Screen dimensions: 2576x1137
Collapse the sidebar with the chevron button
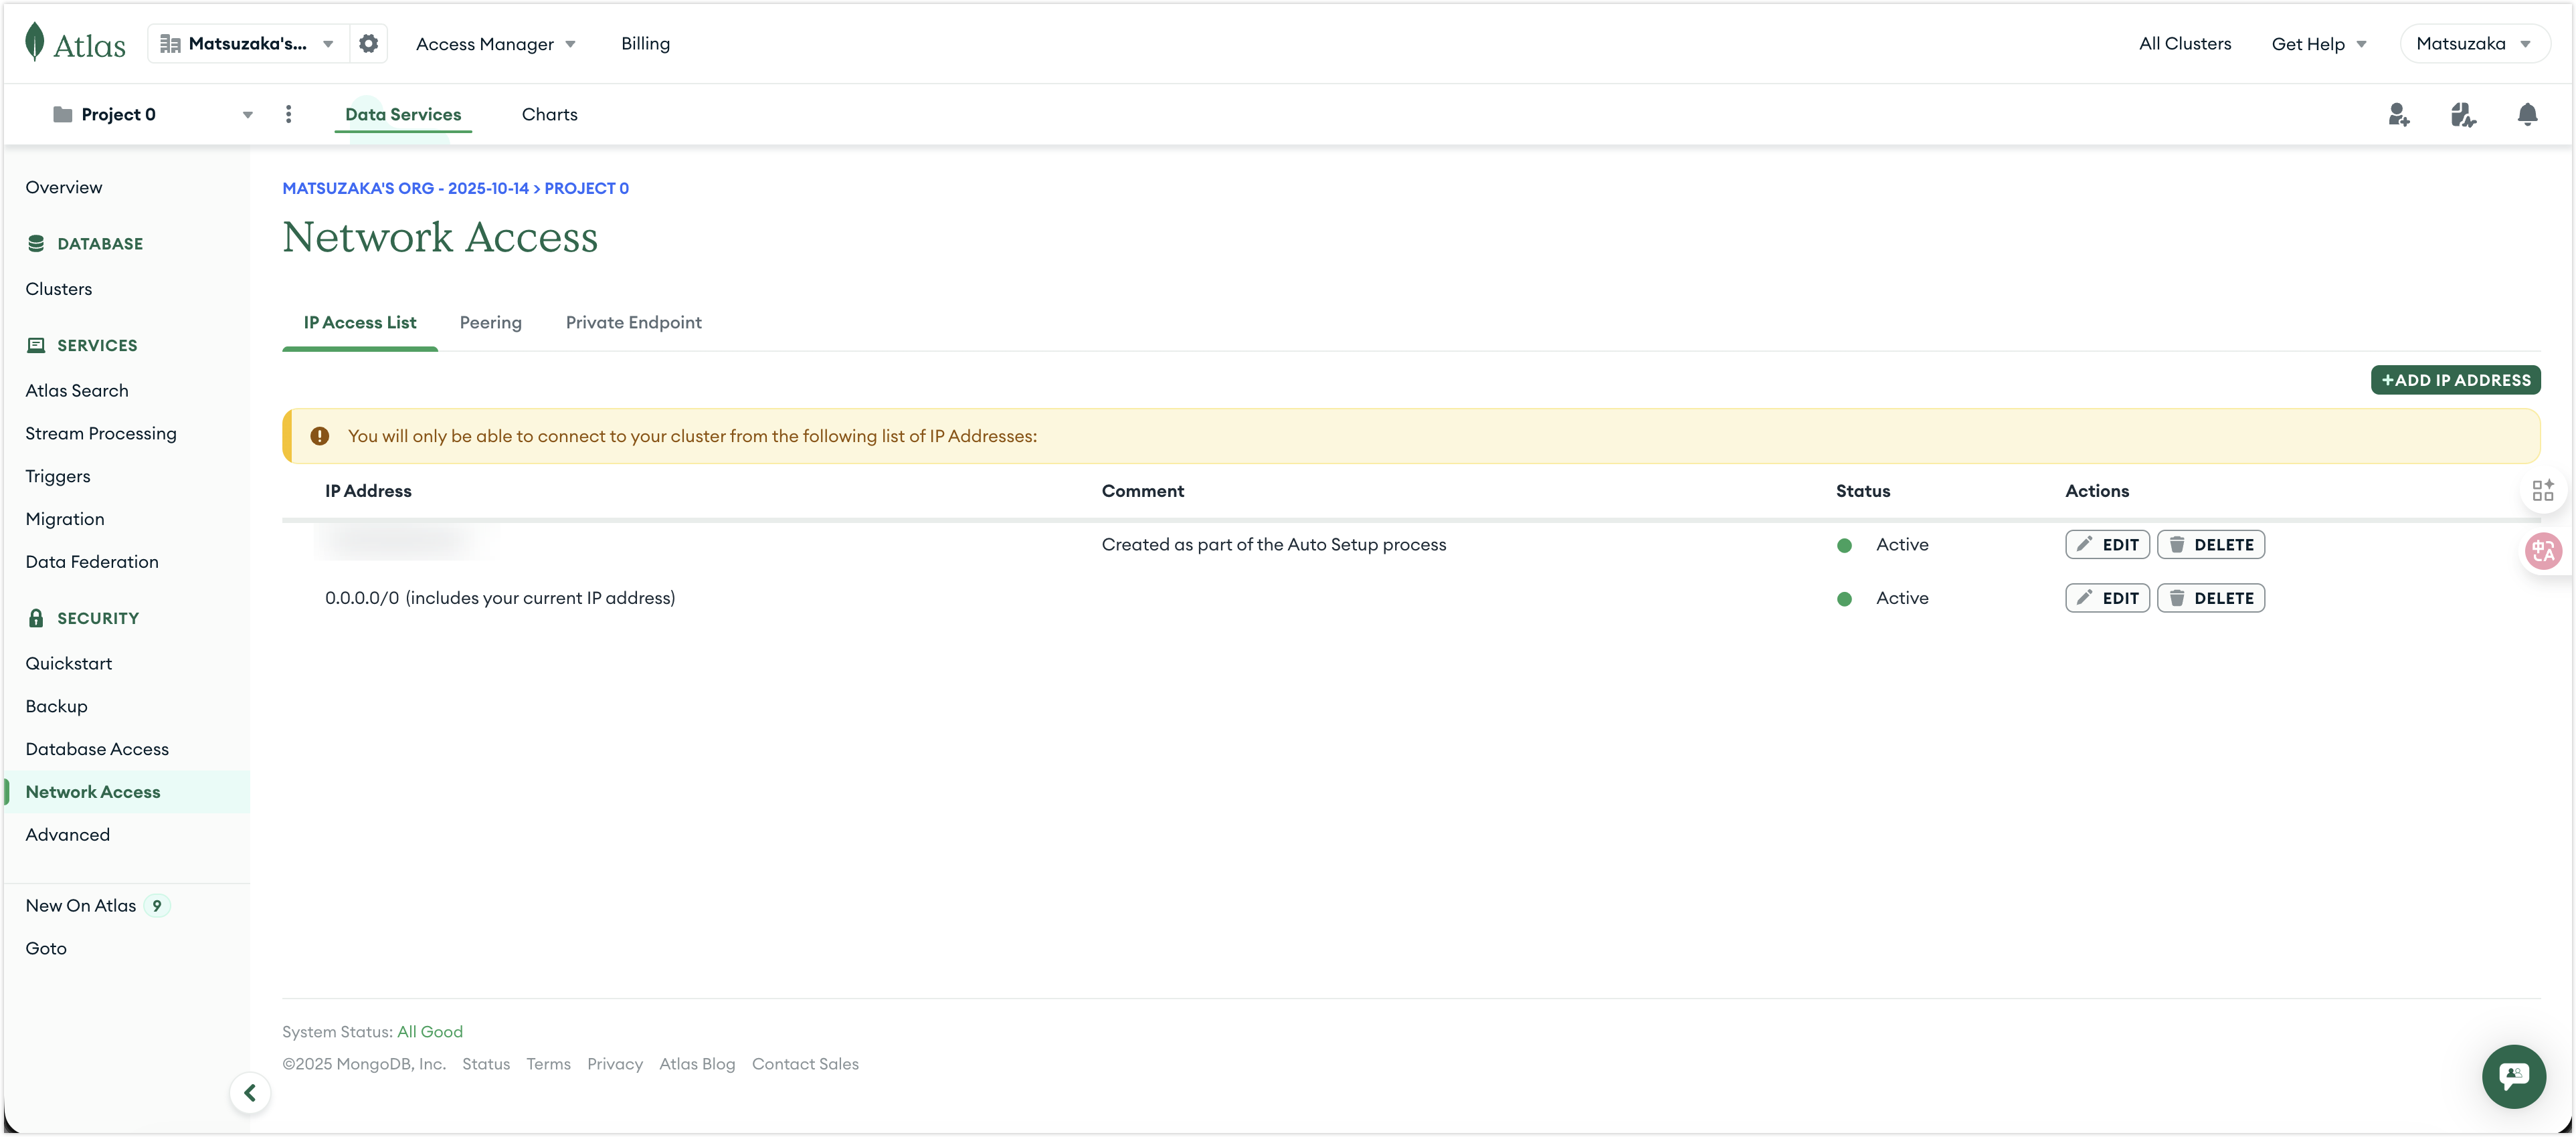tap(250, 1093)
